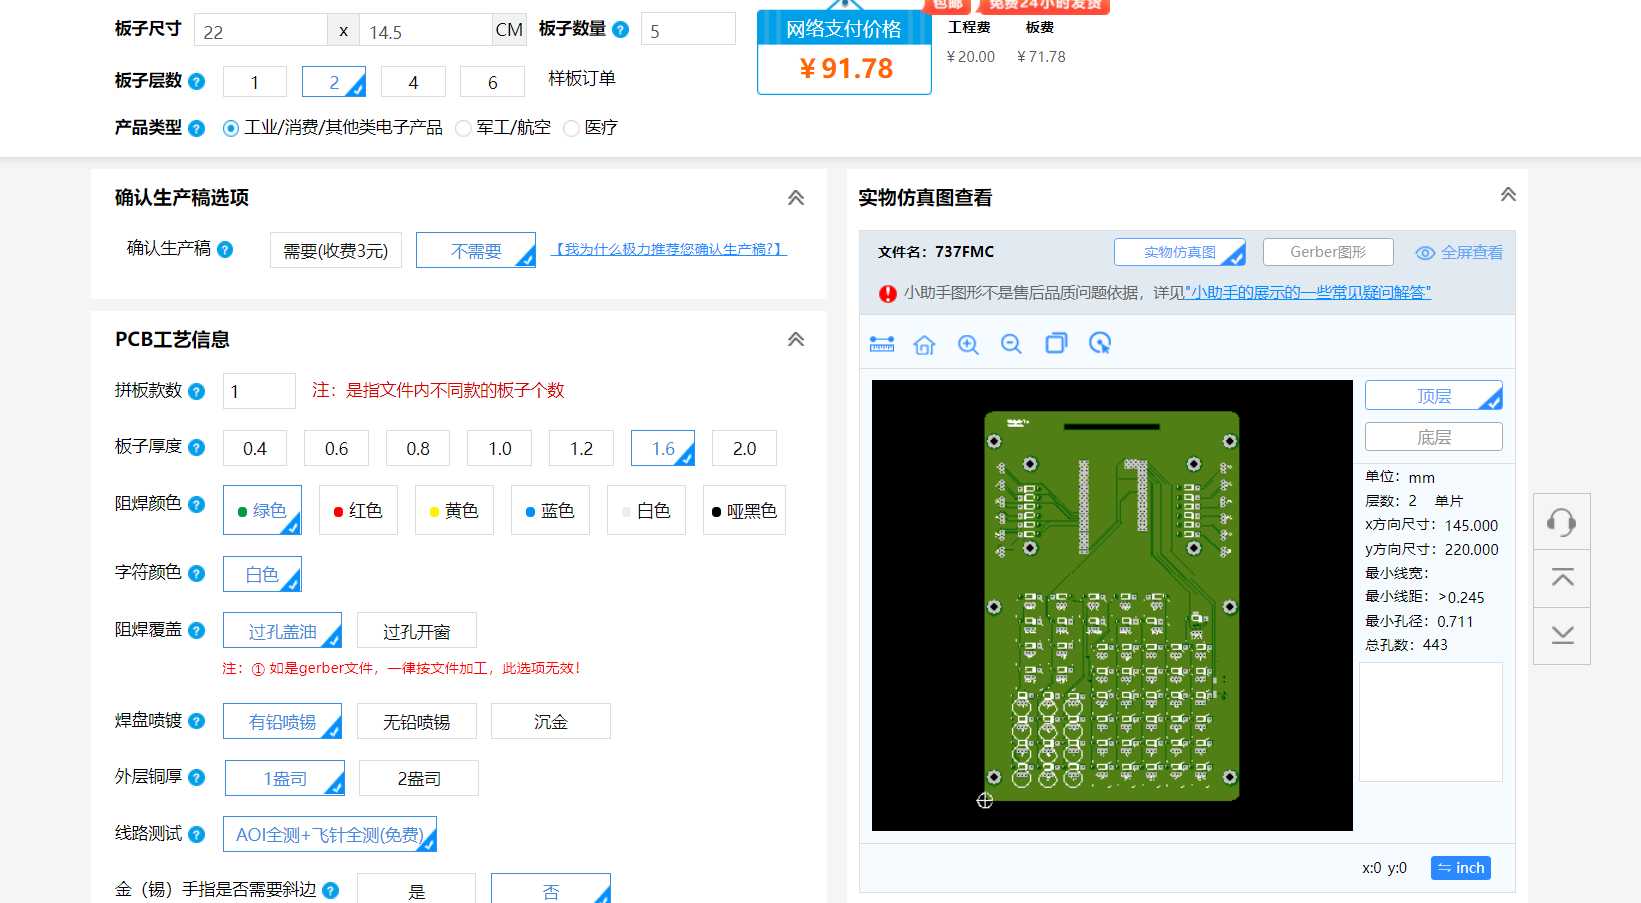The image size is (1641, 903).
Task: Click the rotate view icon
Action: 1100,343
